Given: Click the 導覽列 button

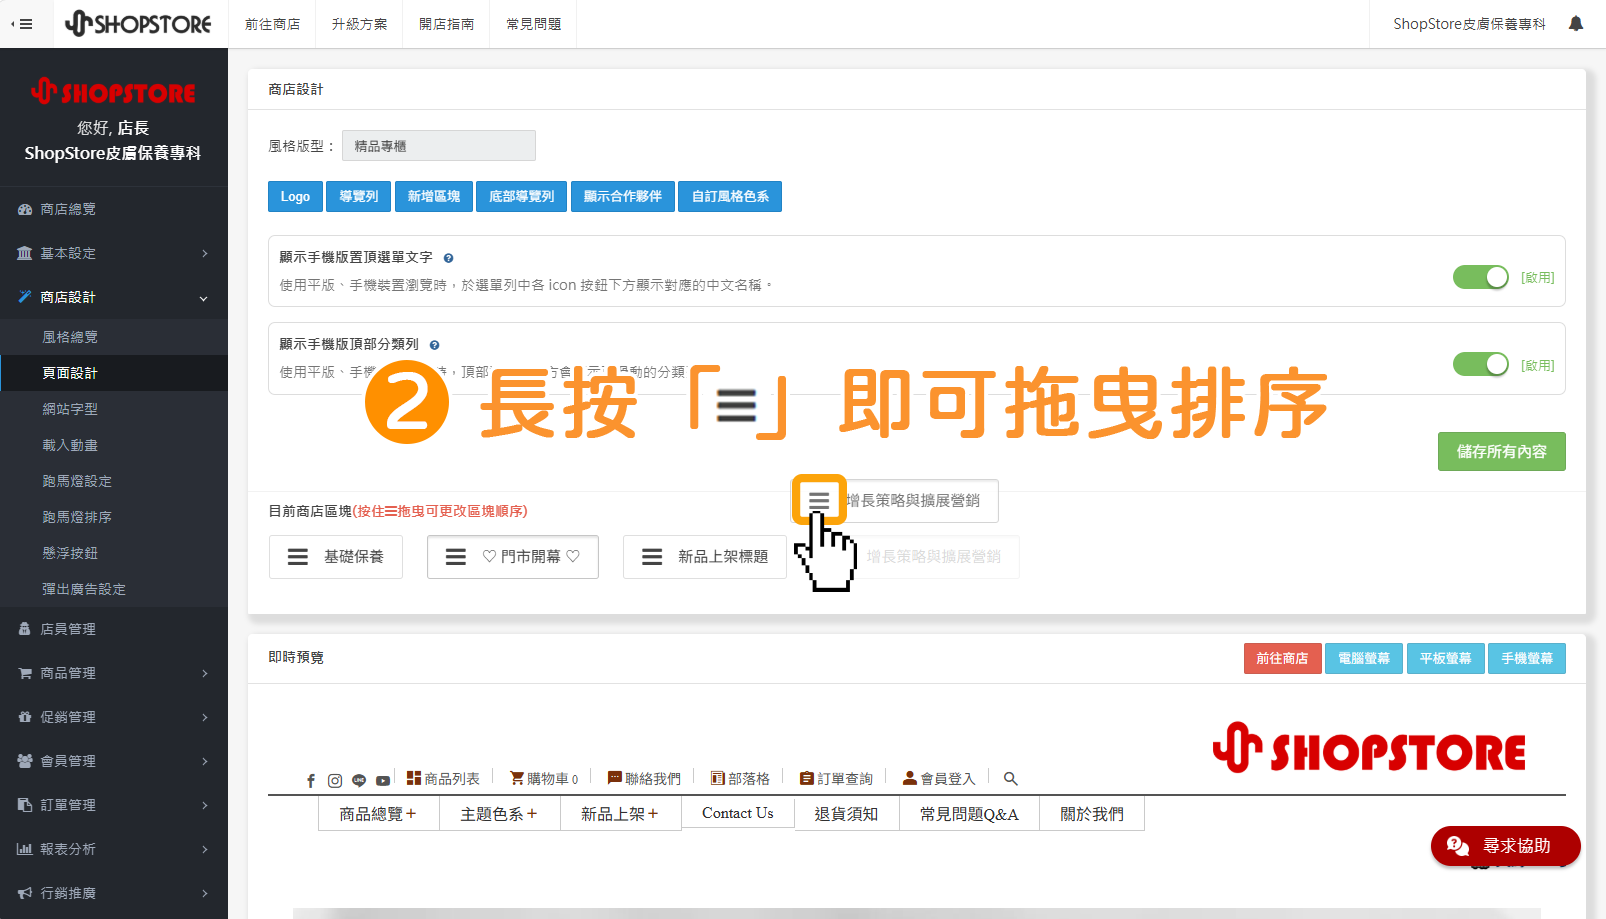Looking at the screenshot, I should pos(359,196).
